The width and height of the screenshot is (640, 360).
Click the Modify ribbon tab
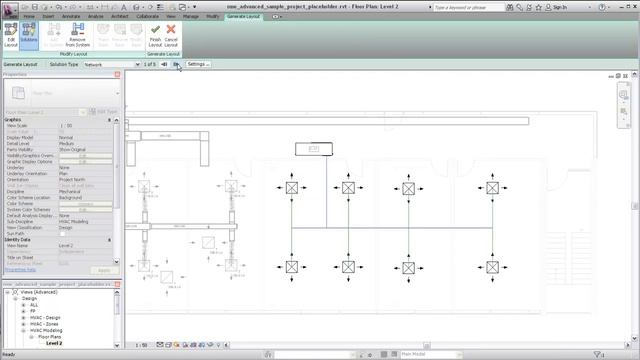click(212, 16)
